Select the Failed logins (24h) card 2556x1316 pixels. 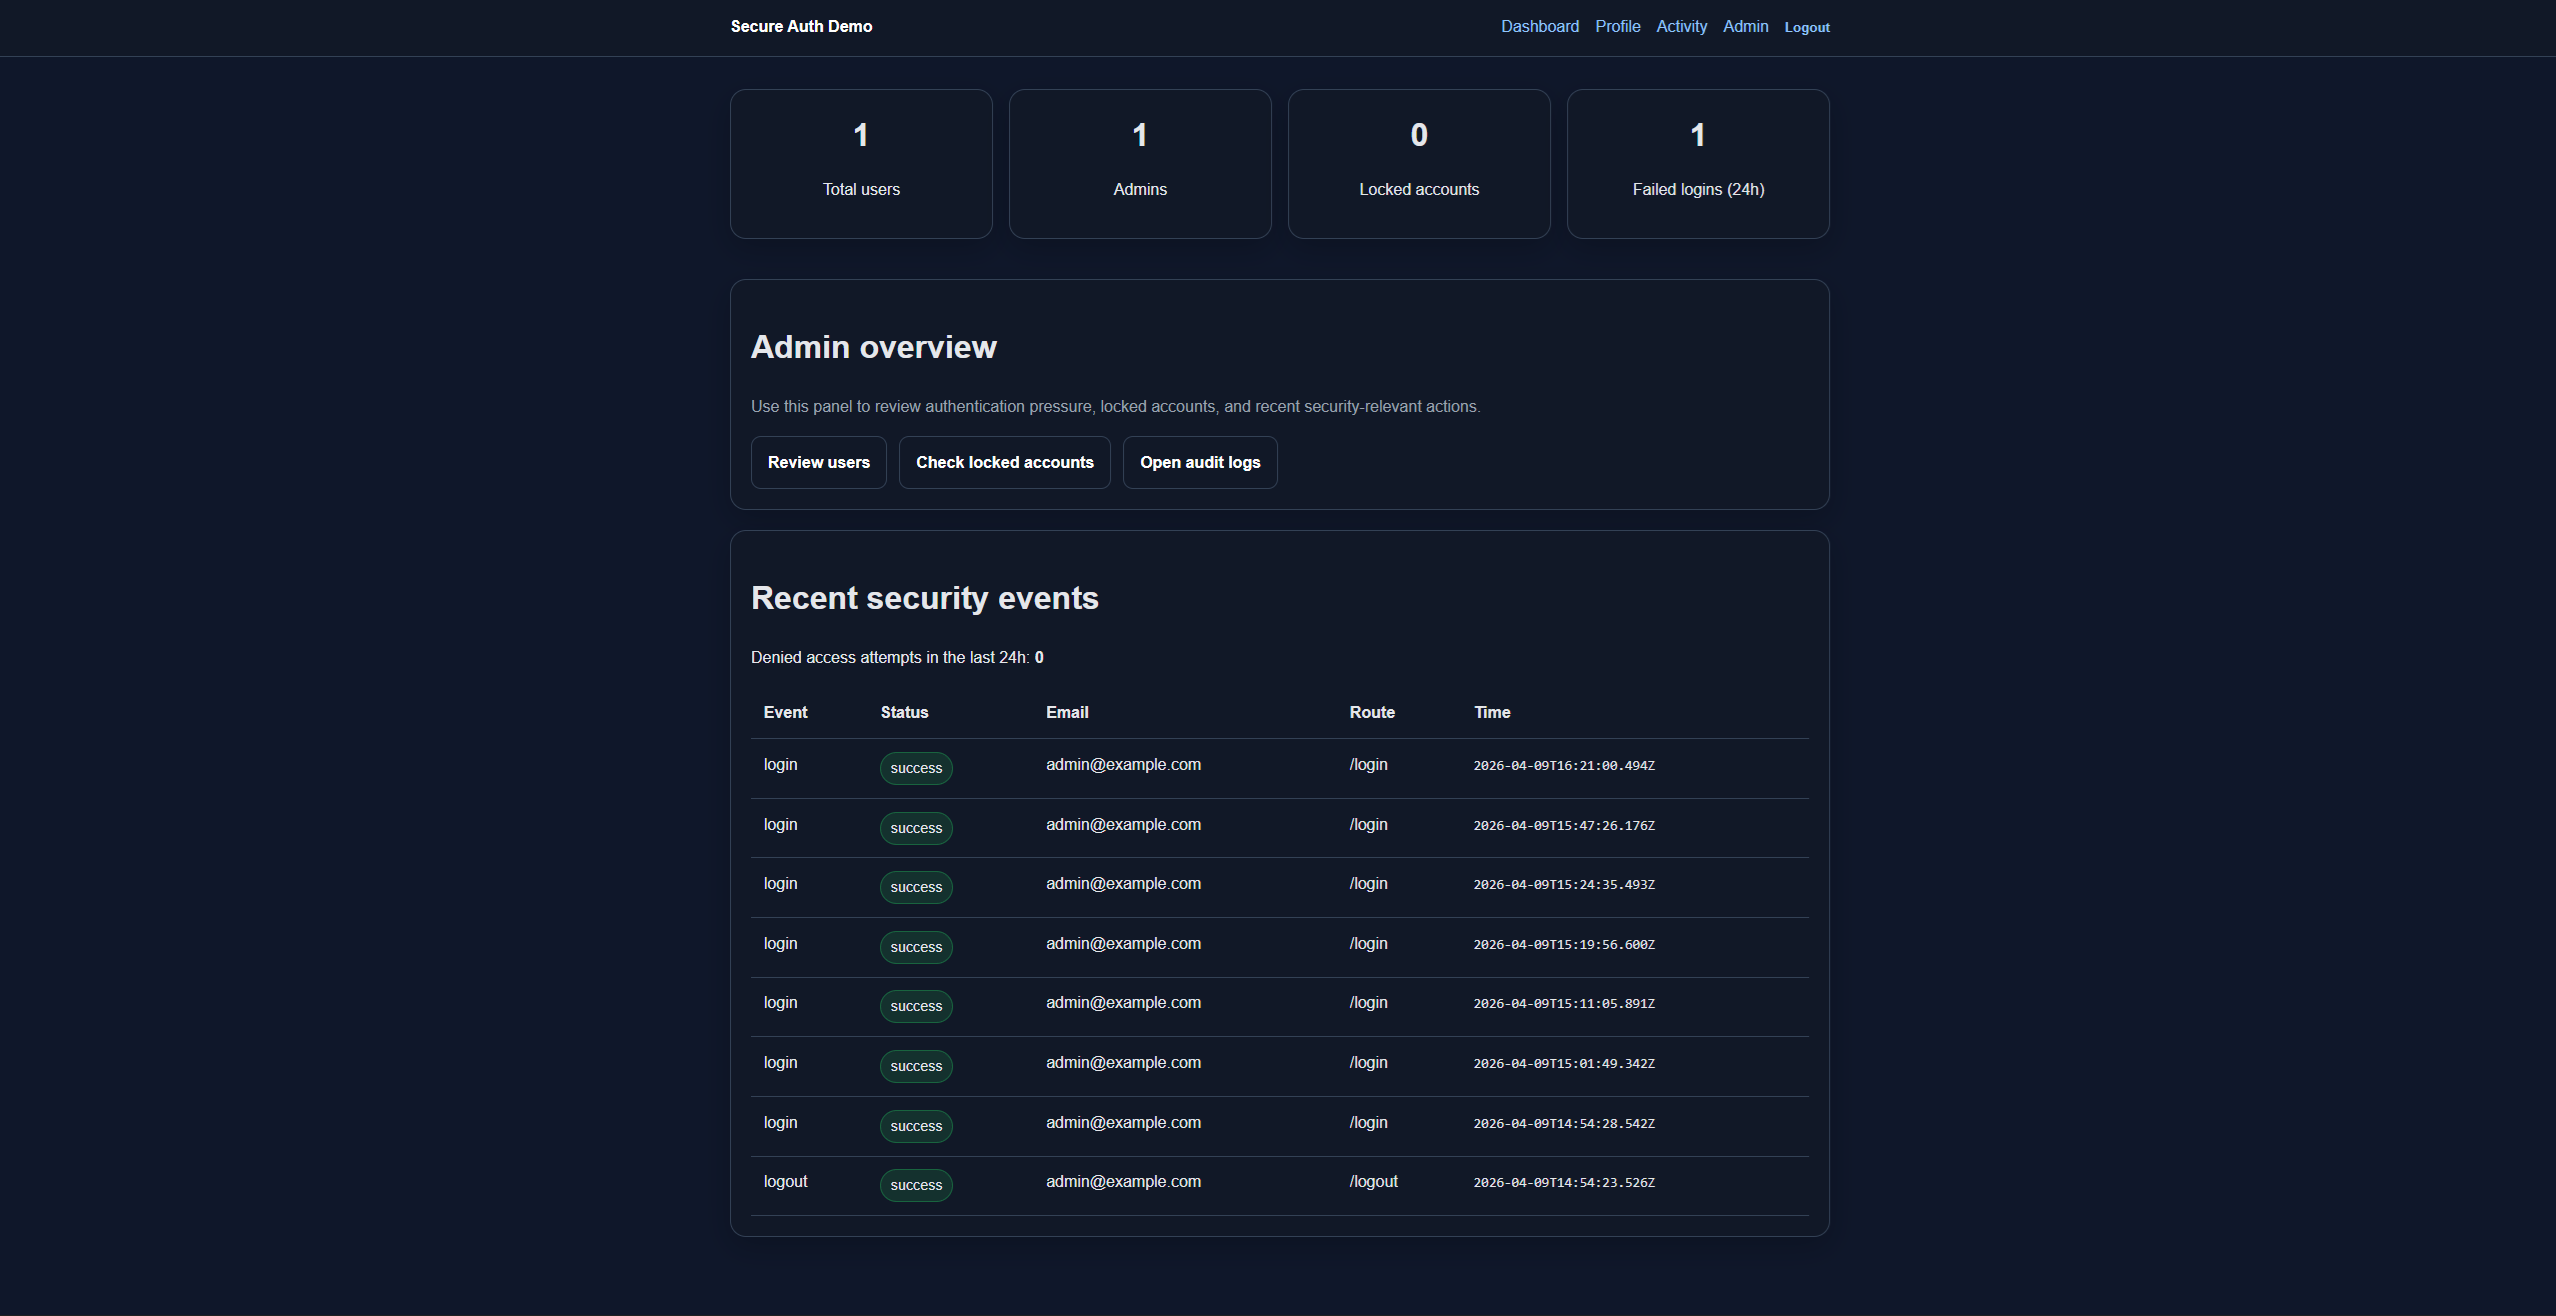coord(1697,163)
